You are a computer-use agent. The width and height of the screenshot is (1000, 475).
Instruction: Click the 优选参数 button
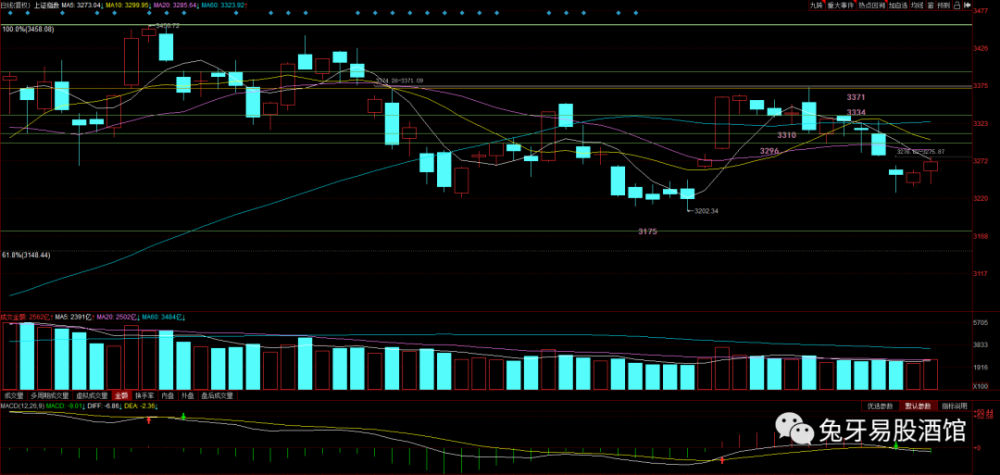click(879, 406)
